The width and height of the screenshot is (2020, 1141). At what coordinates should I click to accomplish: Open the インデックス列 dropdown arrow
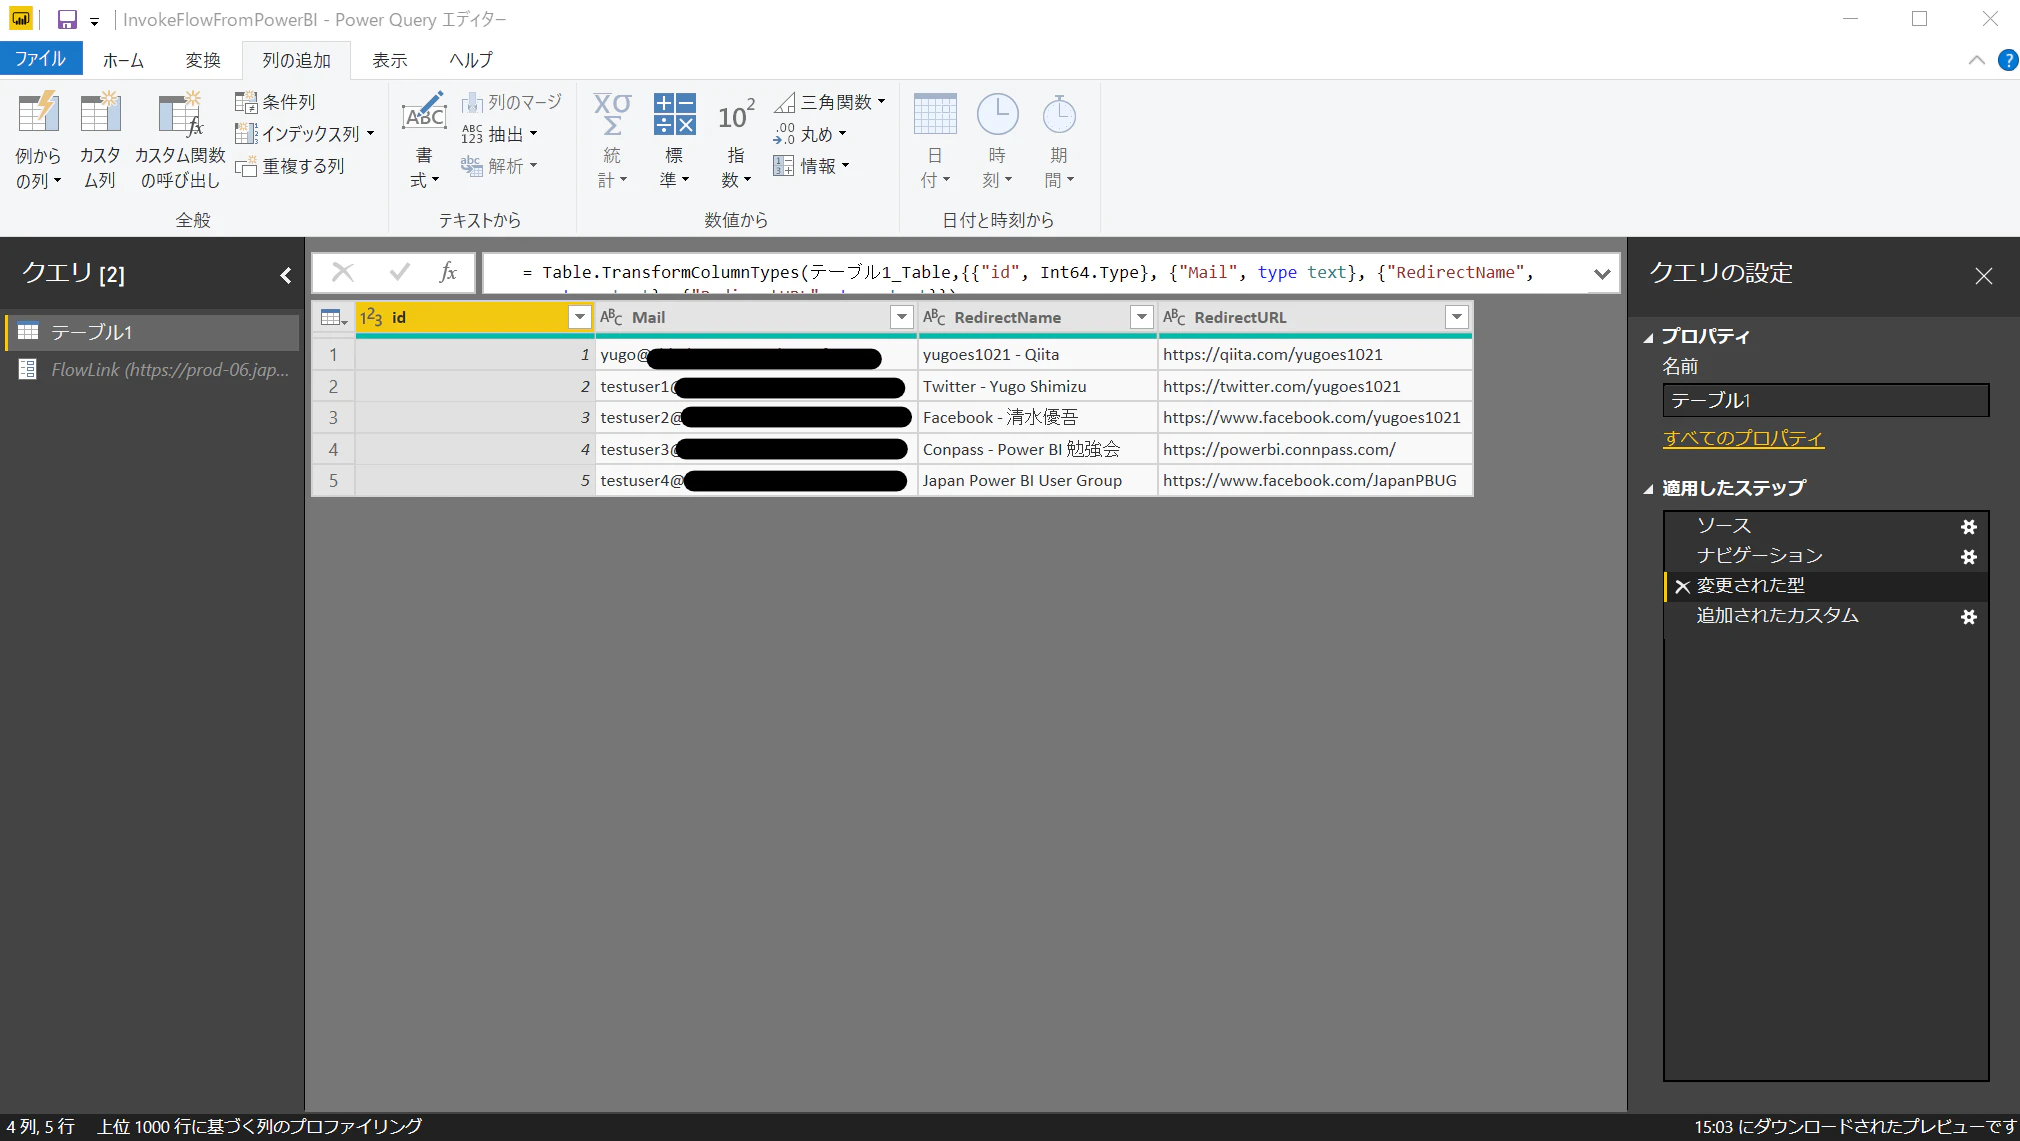tap(370, 133)
